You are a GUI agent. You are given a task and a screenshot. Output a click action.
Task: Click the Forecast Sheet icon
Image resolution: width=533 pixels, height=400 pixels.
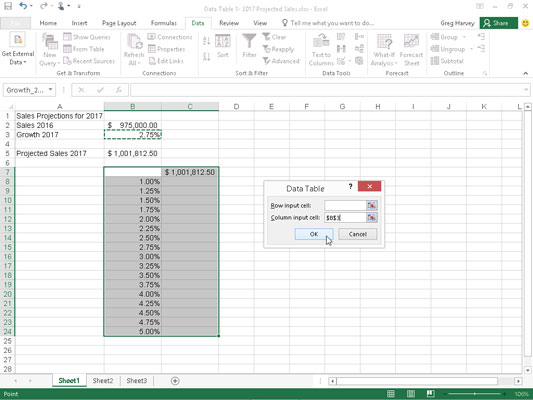coord(411,41)
